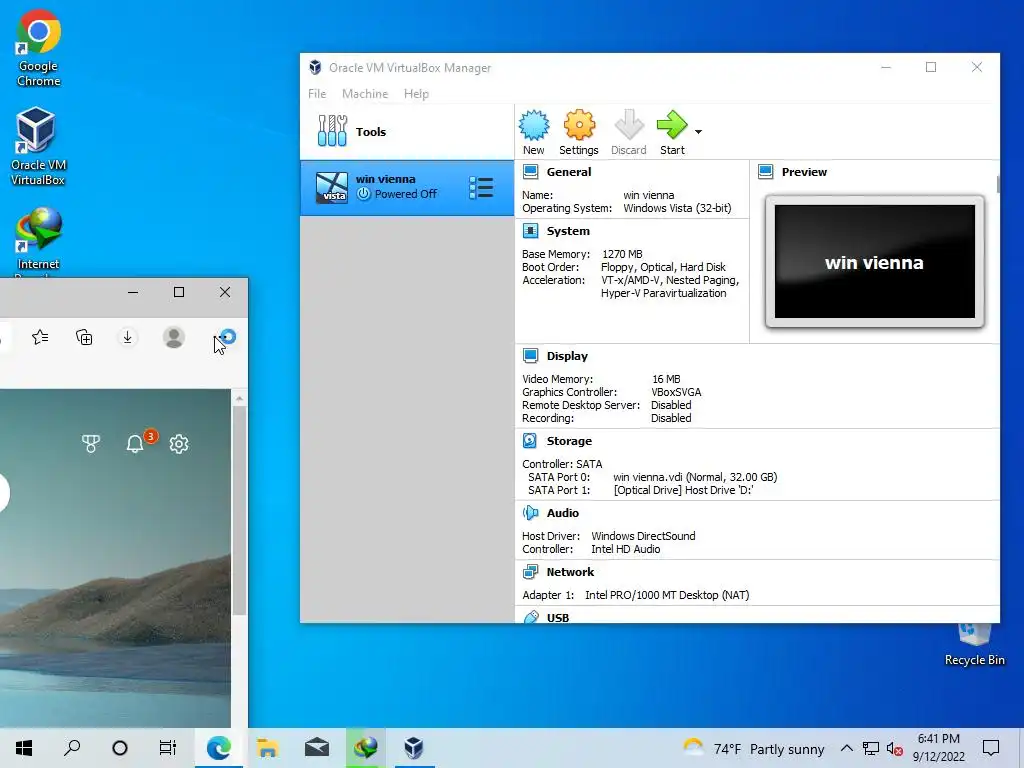This screenshot has height=768, width=1024.
Task: Click the Audio section header
Action: click(562, 513)
